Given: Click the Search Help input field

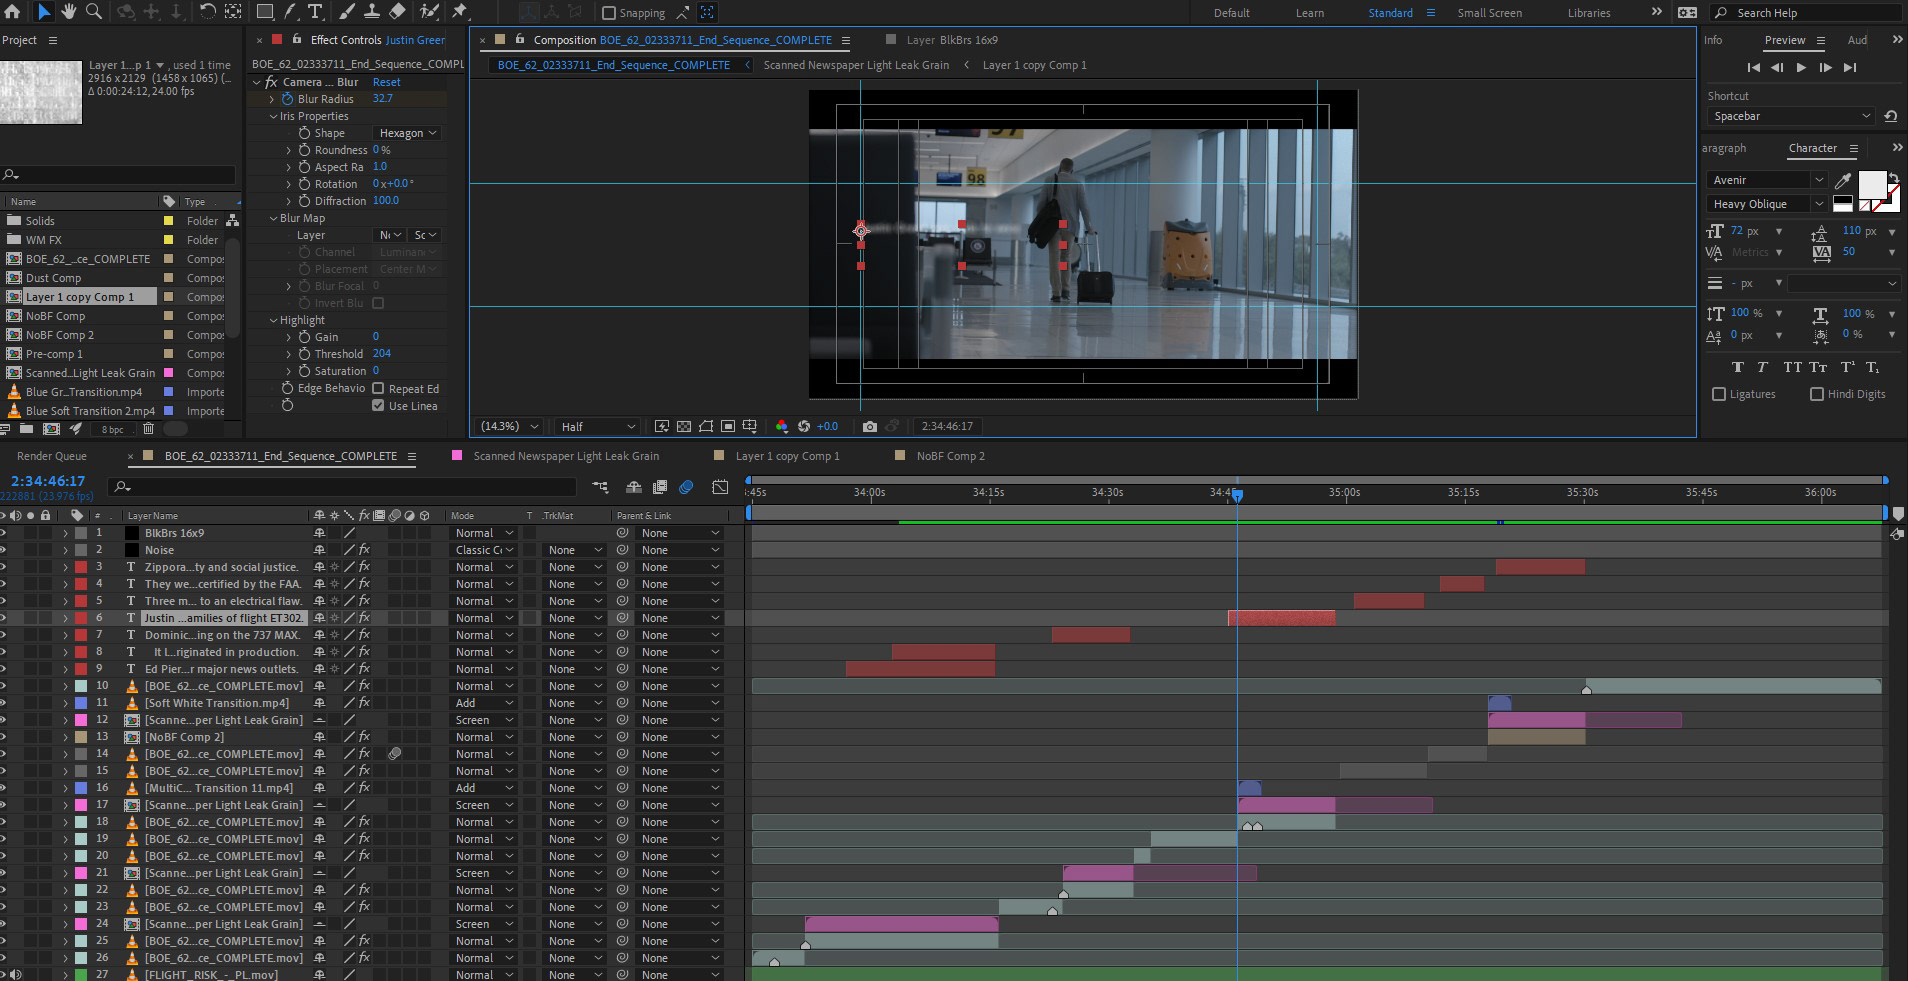Looking at the screenshot, I should [1806, 13].
